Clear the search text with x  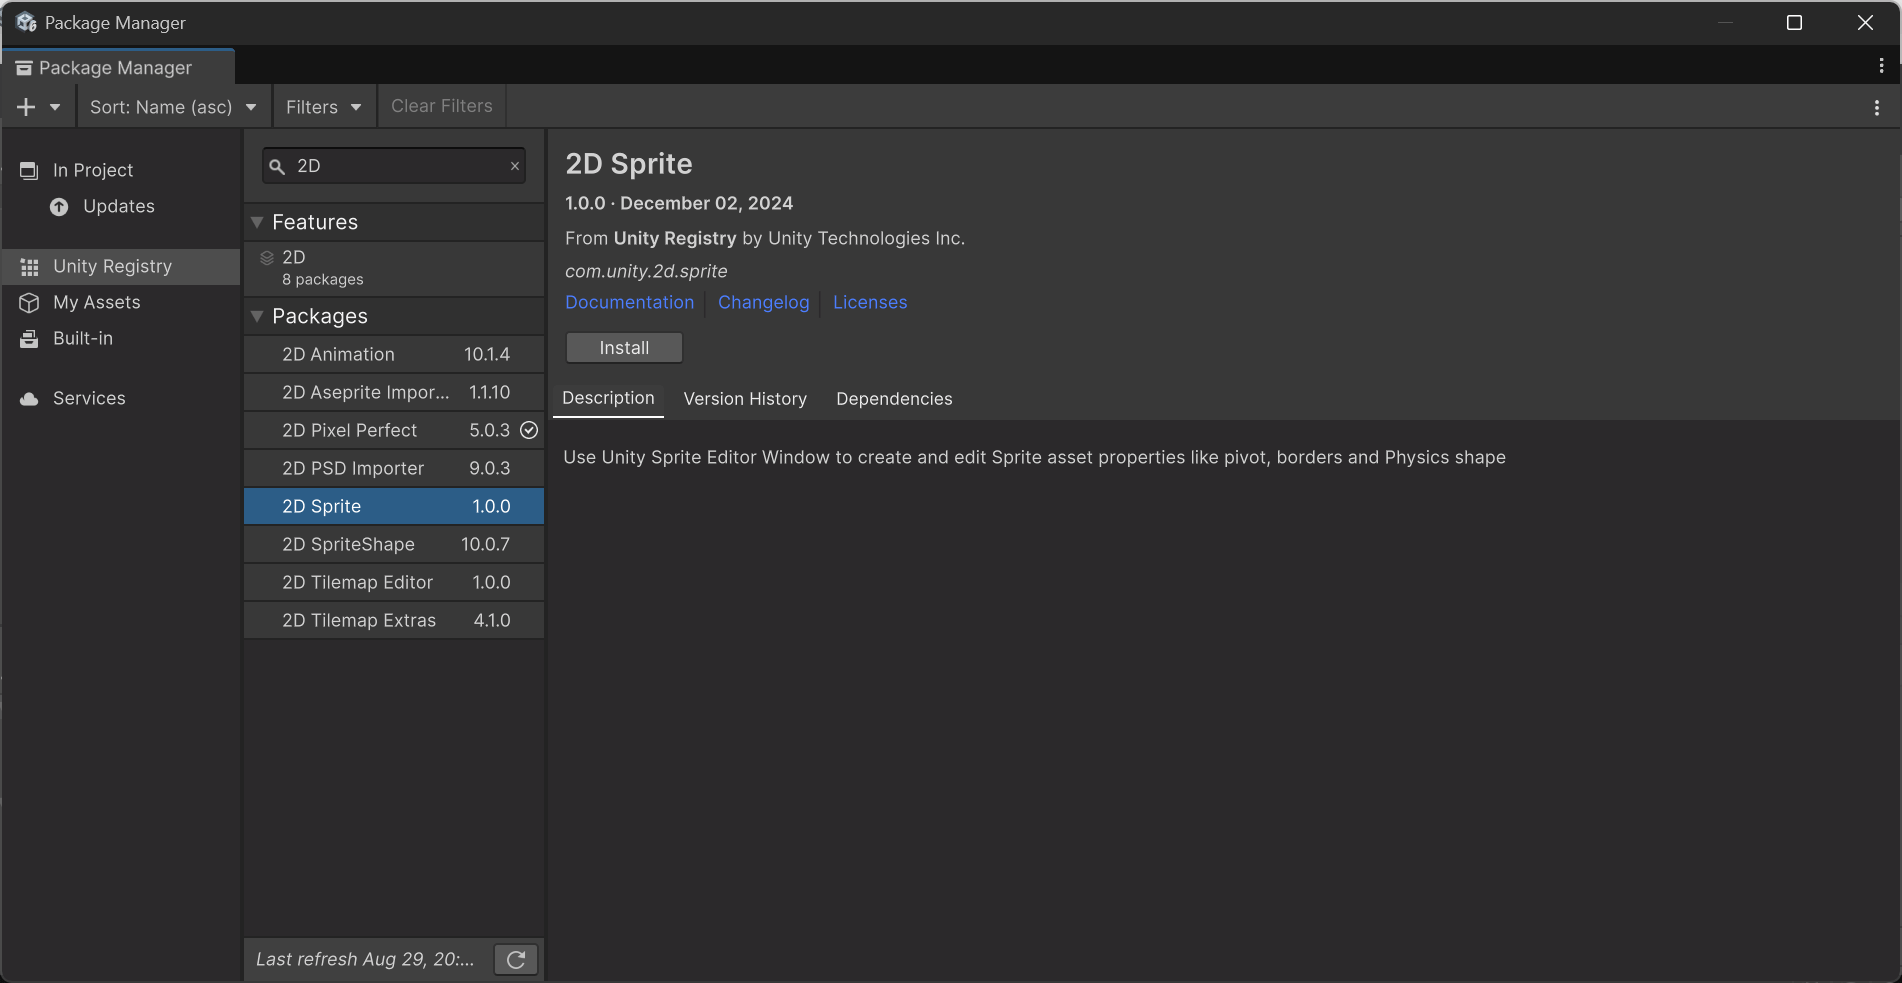tap(515, 166)
